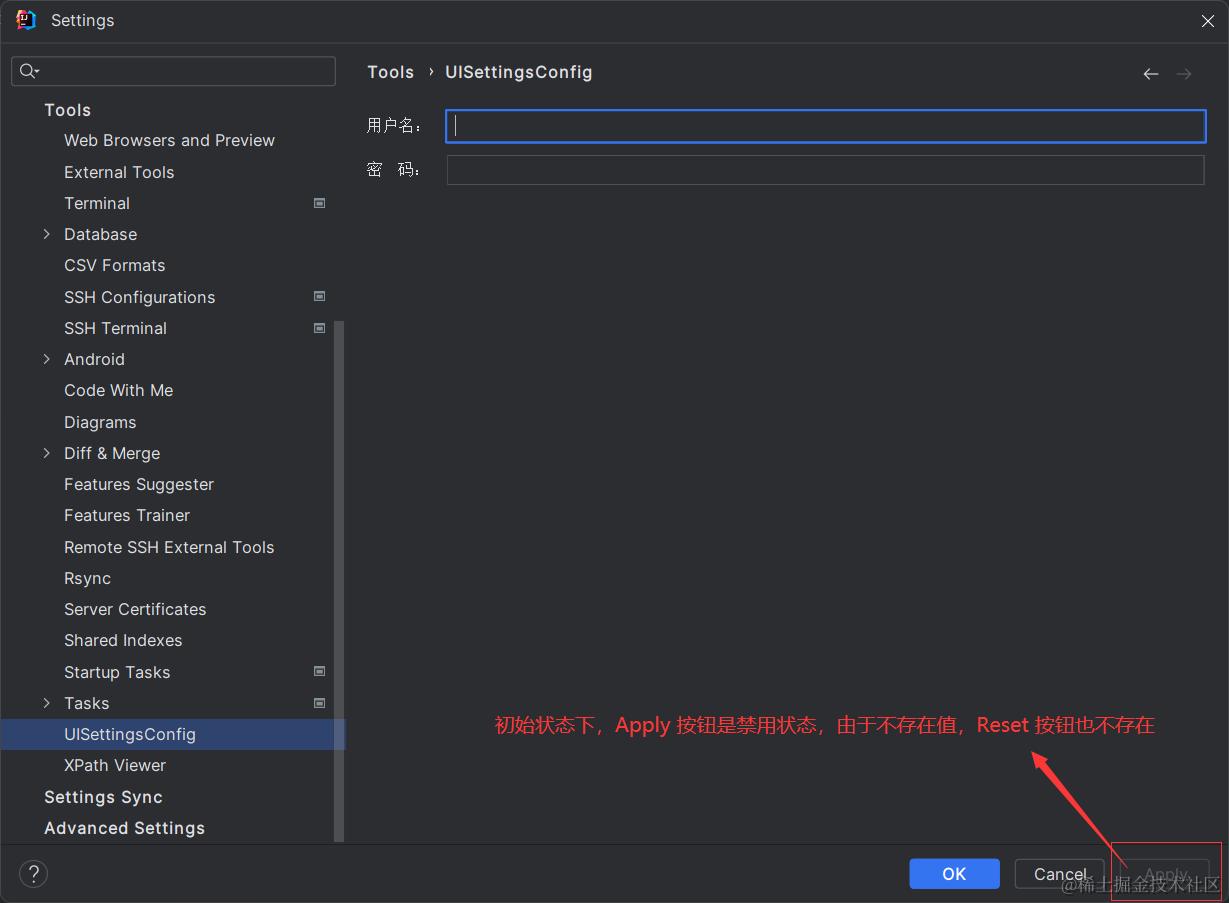This screenshot has height=903, width=1229.
Task: Select Diff & Merge settings
Action: click(112, 453)
